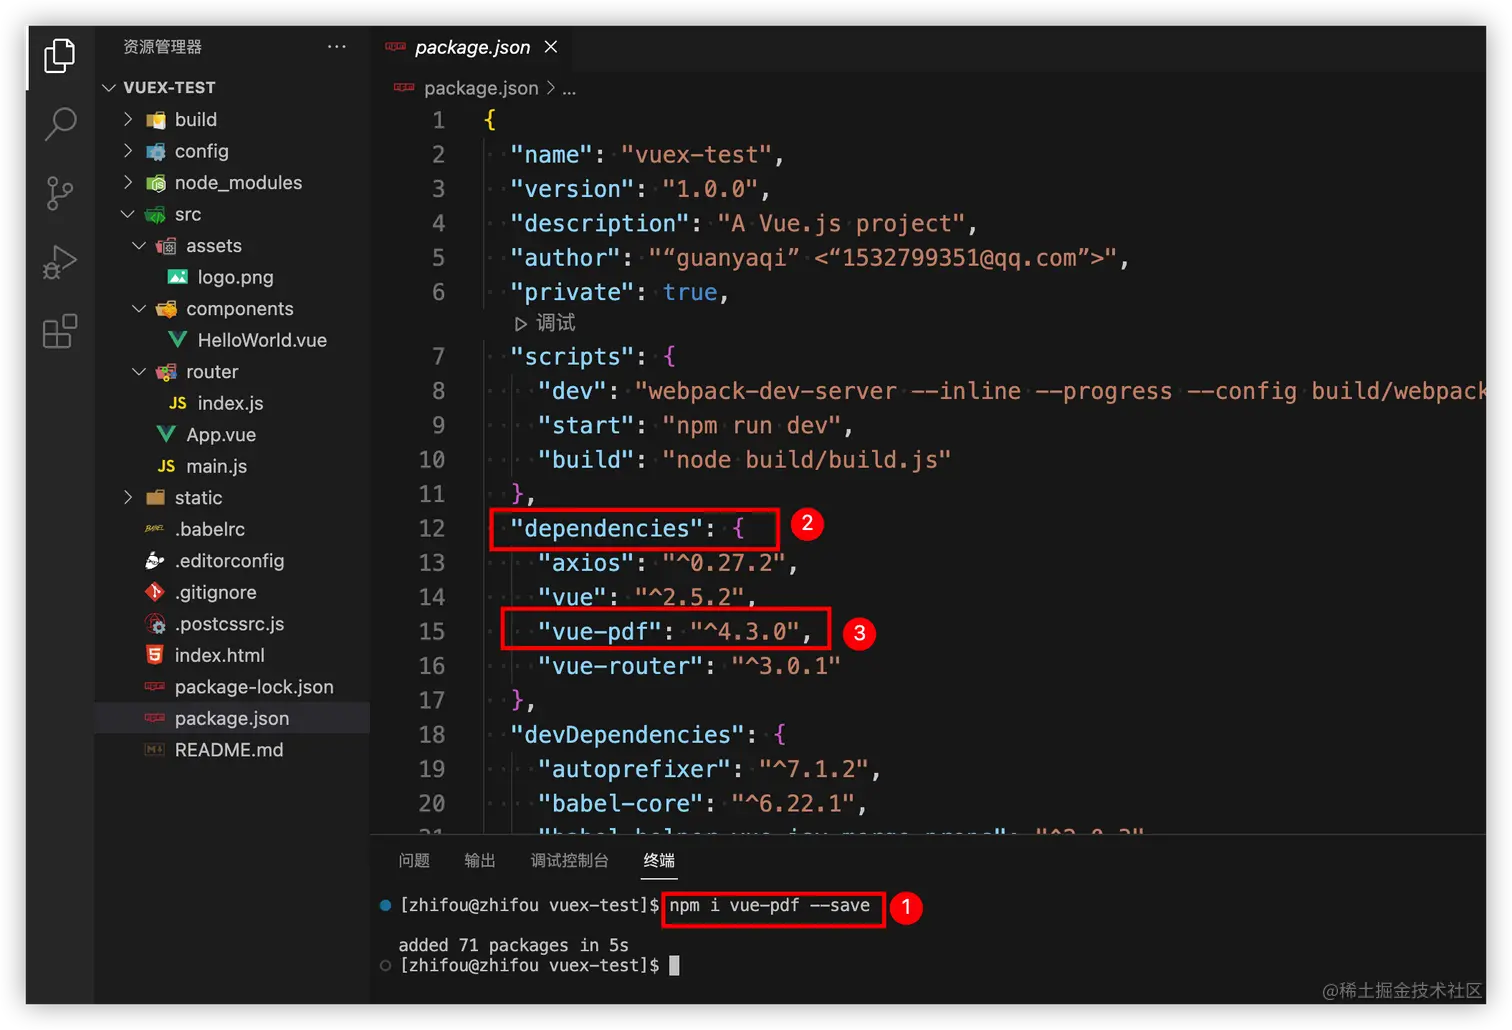The image size is (1512, 1030).
Task: Open explorer panel more actions ellipsis
Action: pyautogui.click(x=337, y=47)
